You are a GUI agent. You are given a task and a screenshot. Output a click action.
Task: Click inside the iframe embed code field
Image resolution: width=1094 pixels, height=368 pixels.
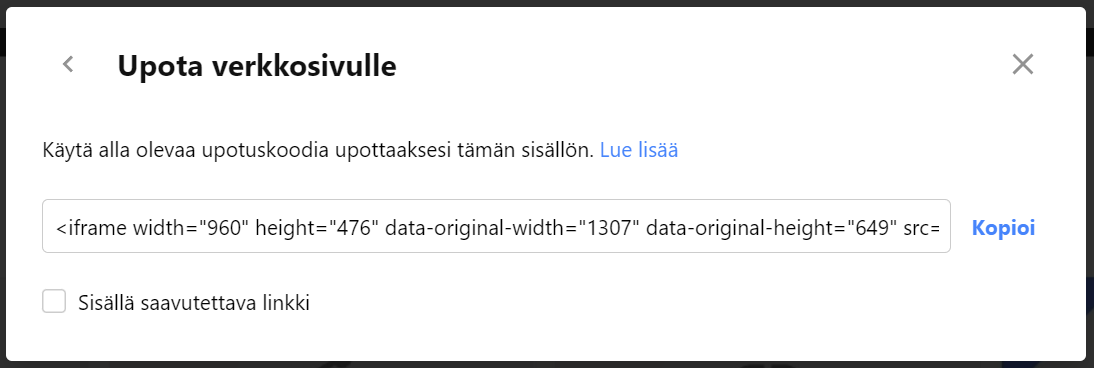tap(496, 226)
